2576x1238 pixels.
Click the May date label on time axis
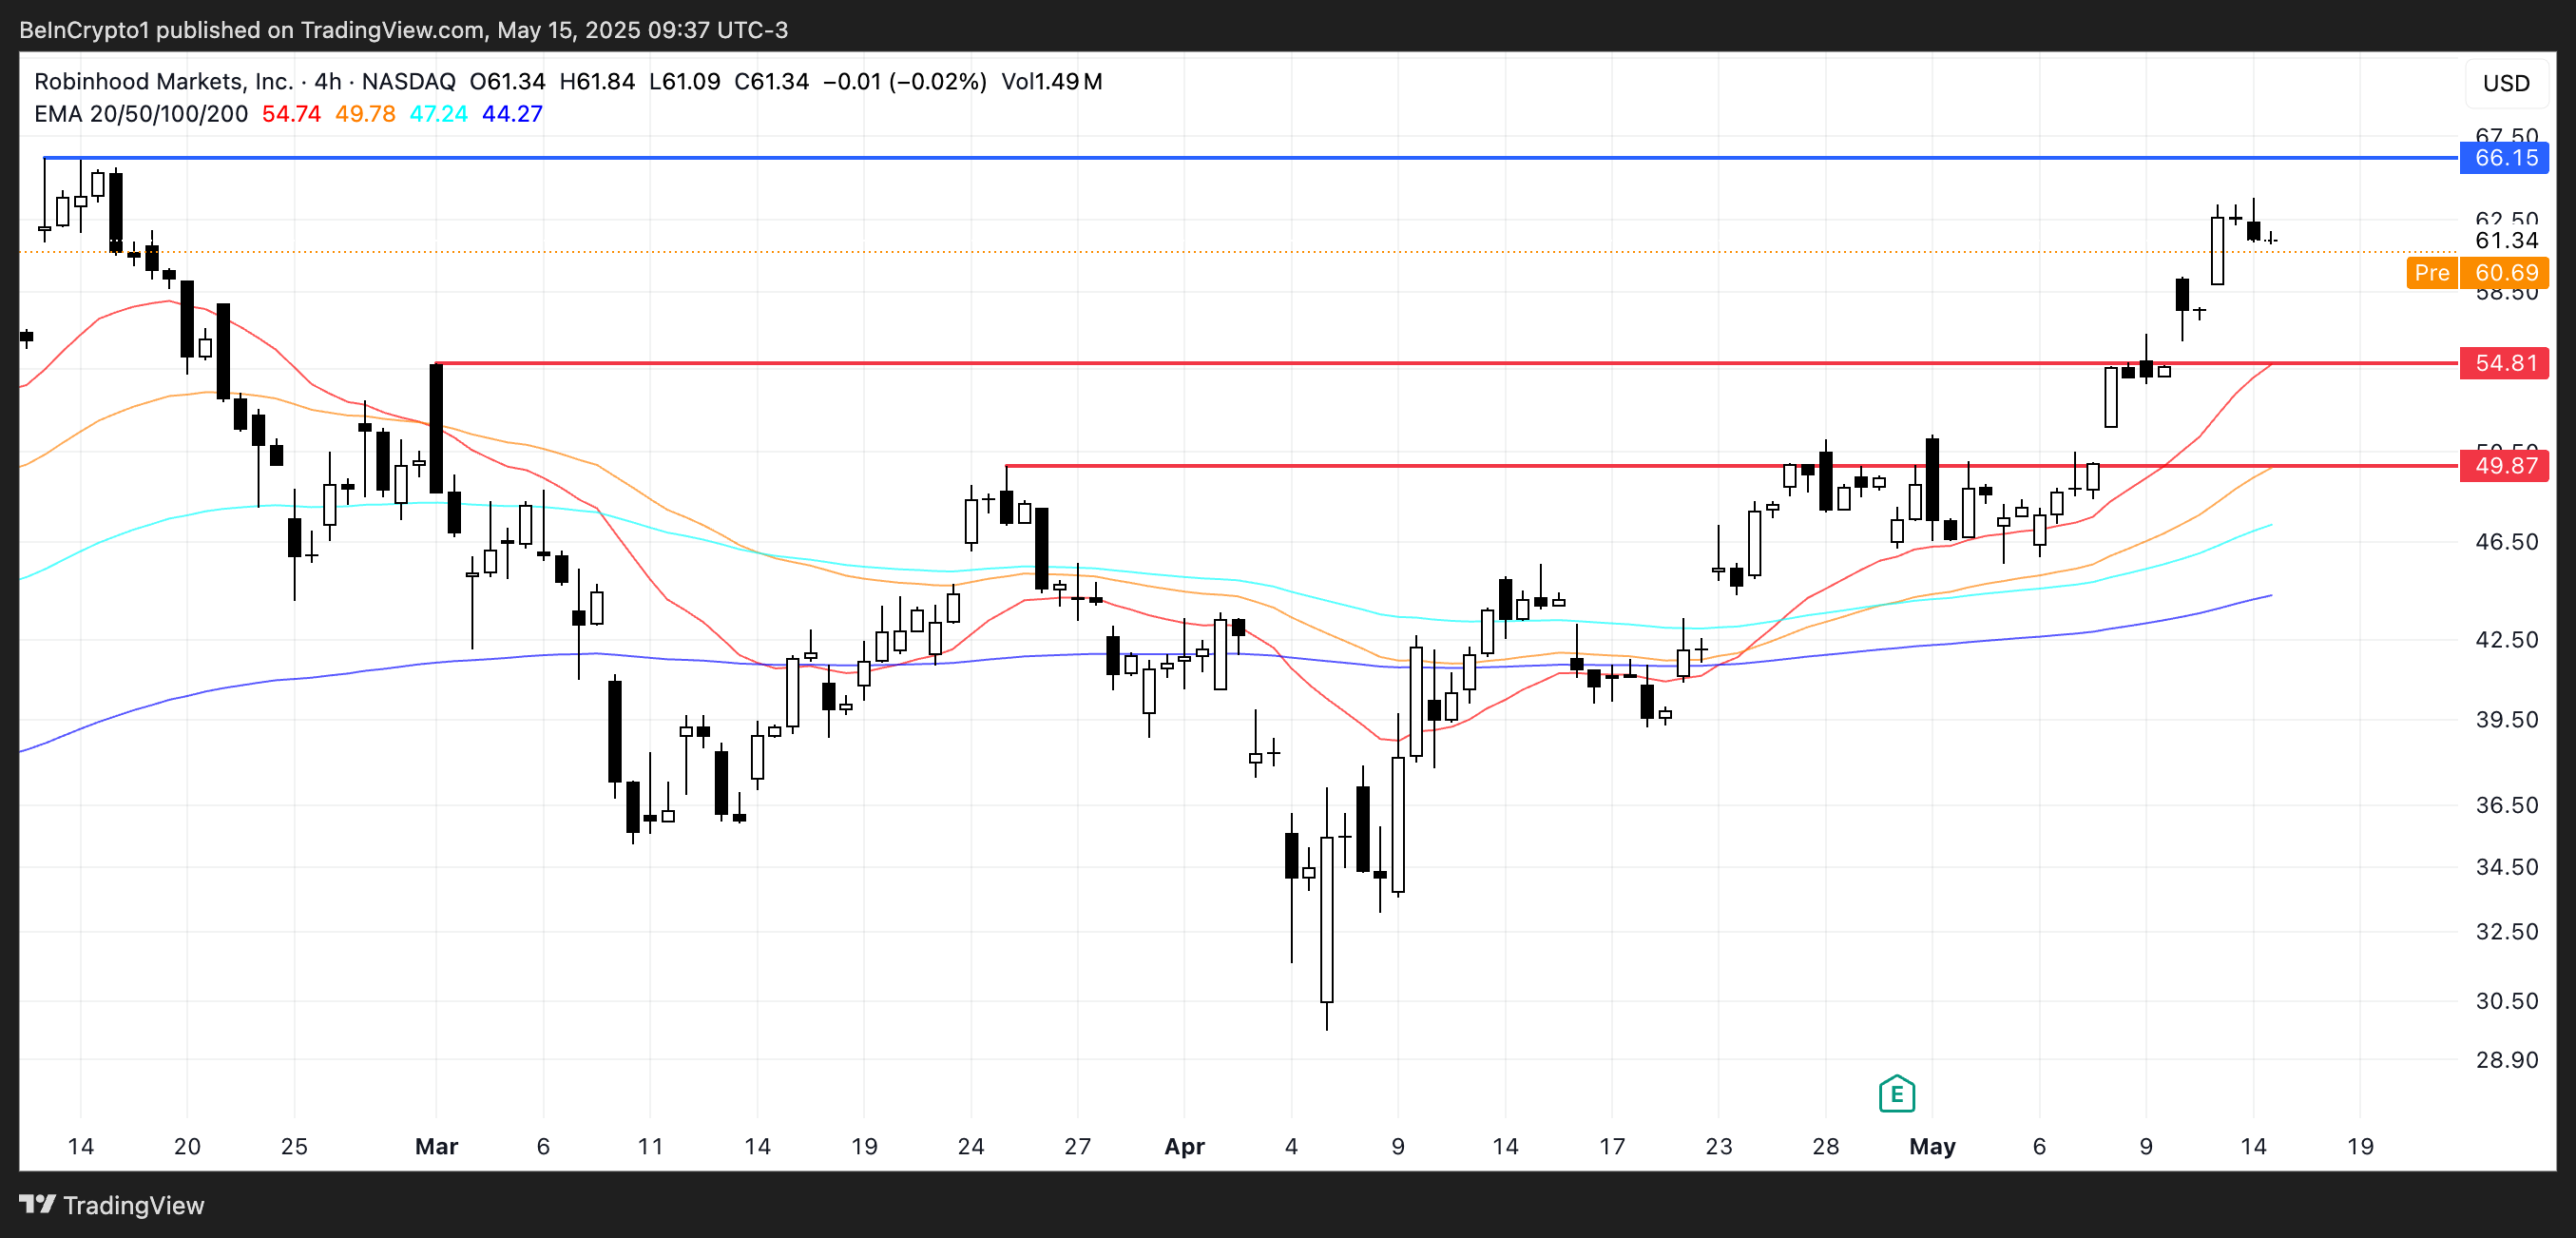[x=1932, y=1146]
